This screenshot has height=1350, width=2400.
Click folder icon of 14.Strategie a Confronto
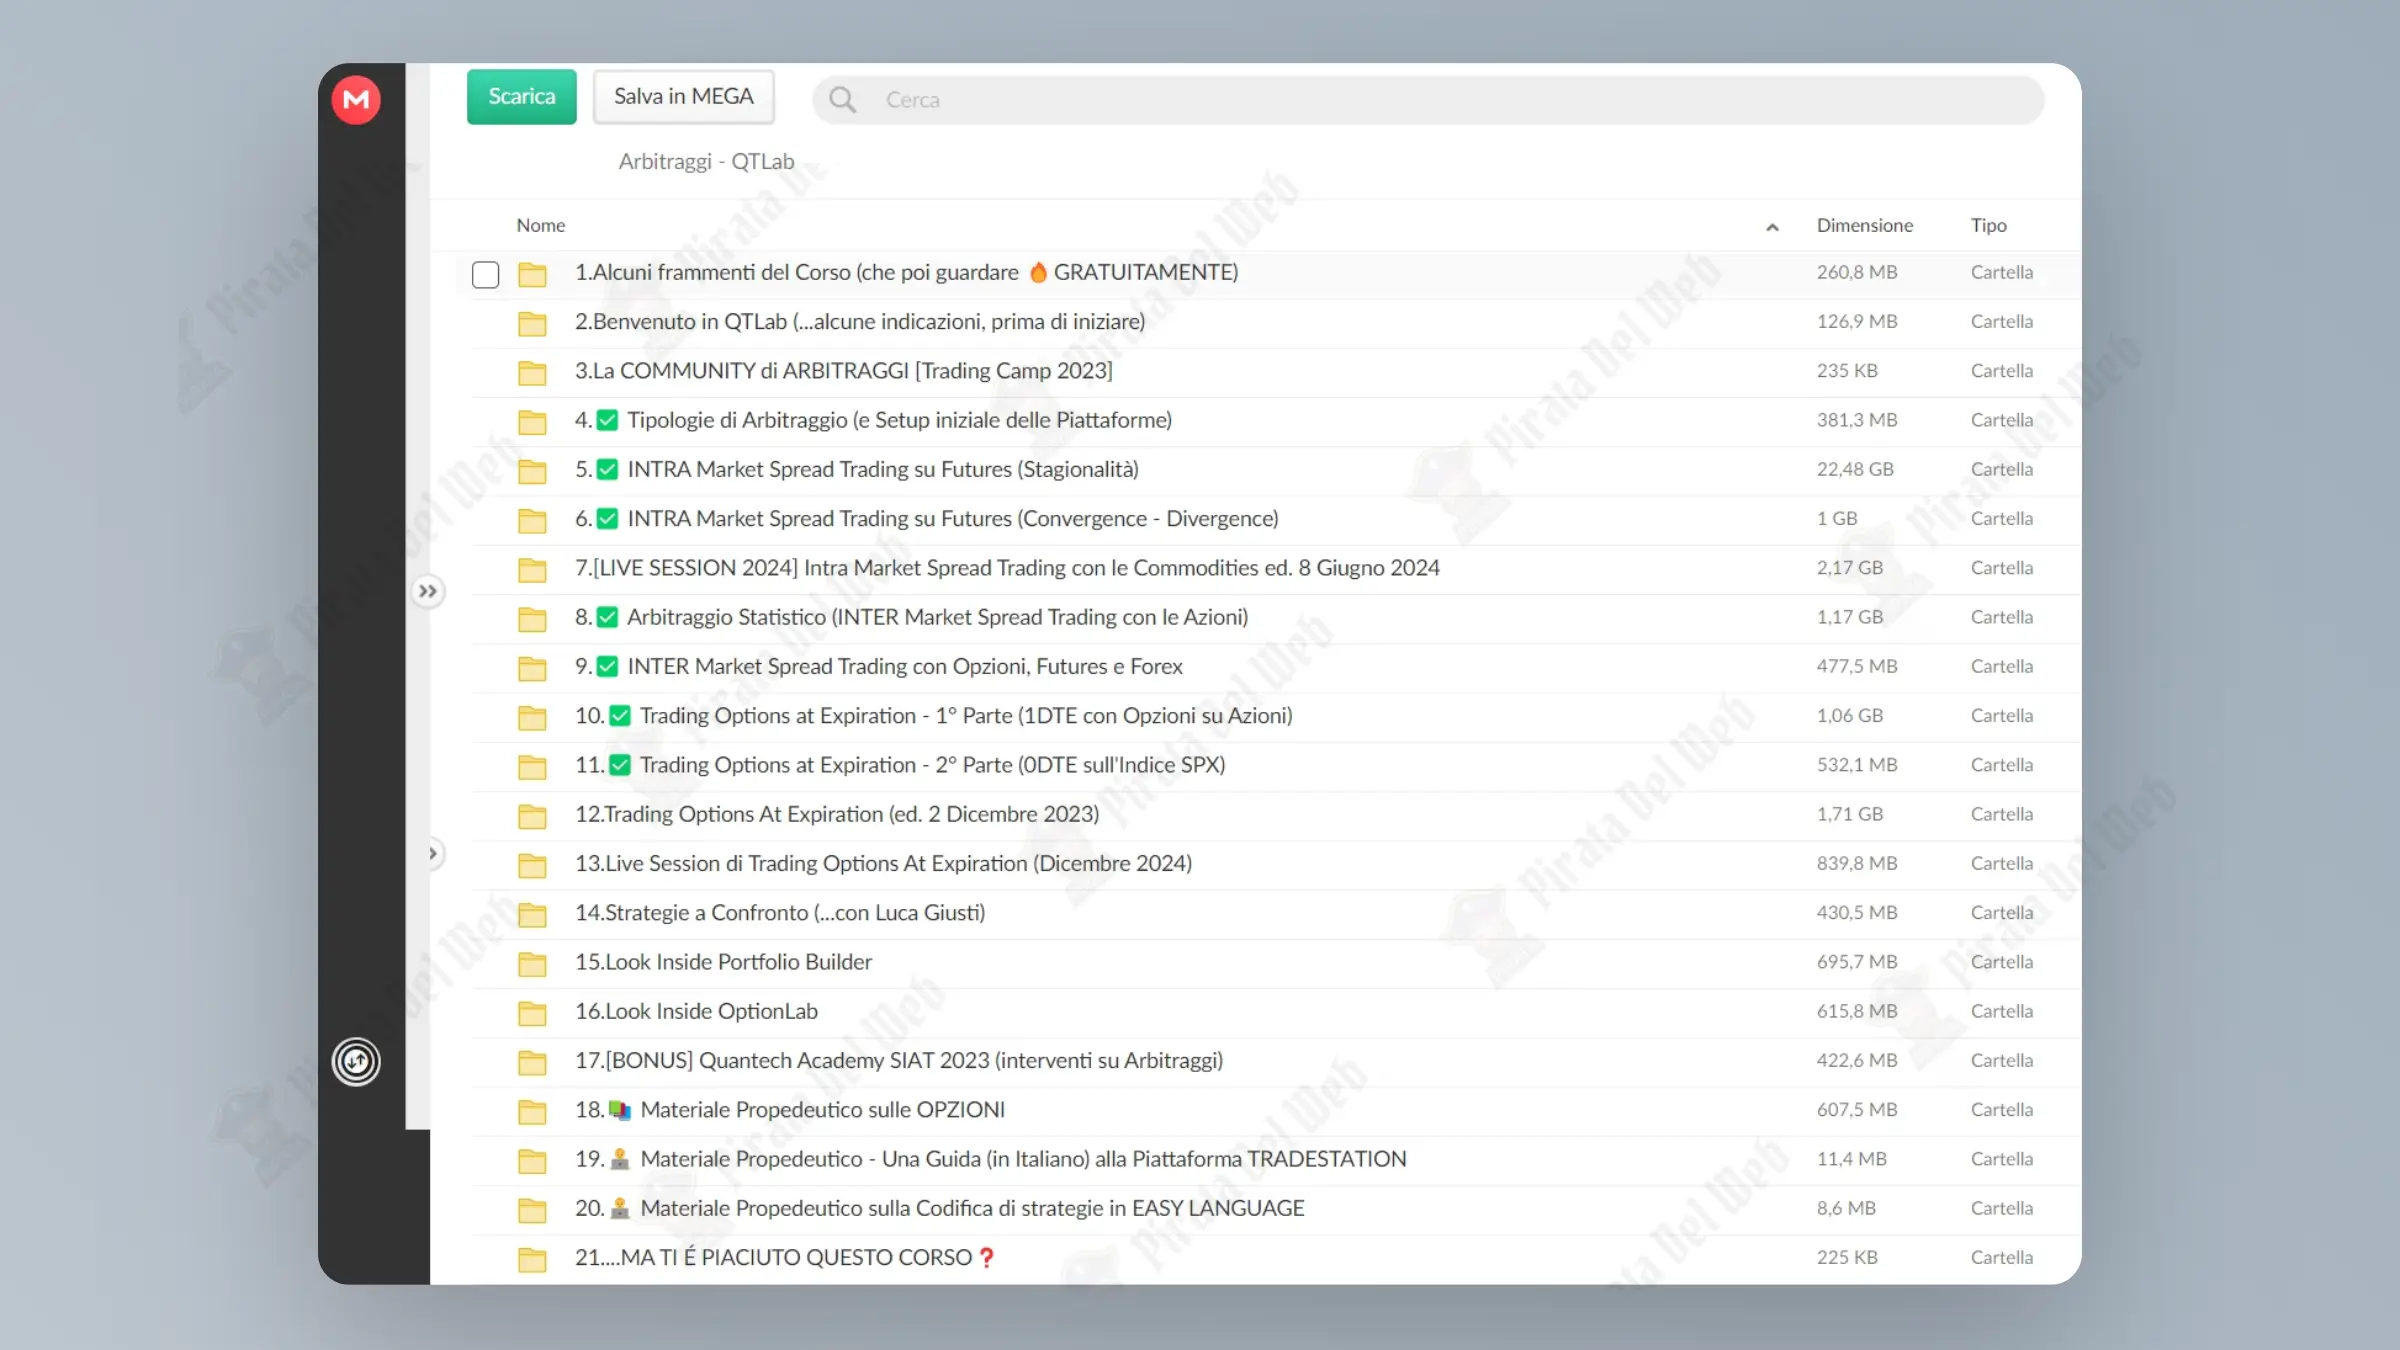(532, 914)
